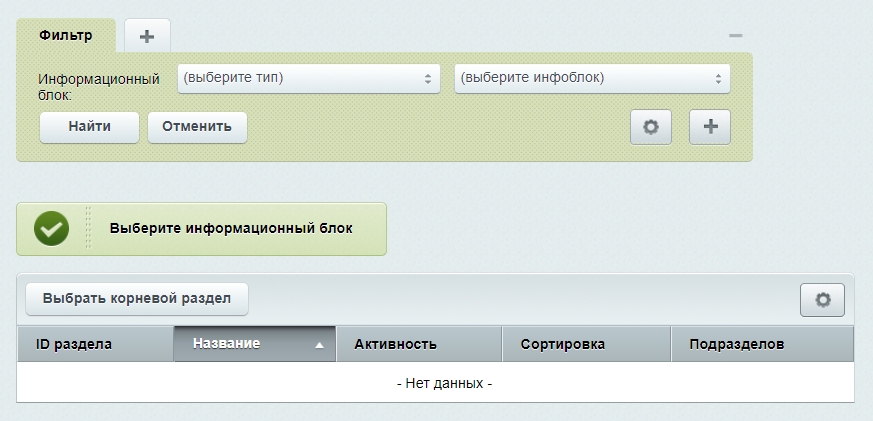Screen dimensions: 873x421
Task: Click the plus icon to add filter field
Action: tap(711, 127)
